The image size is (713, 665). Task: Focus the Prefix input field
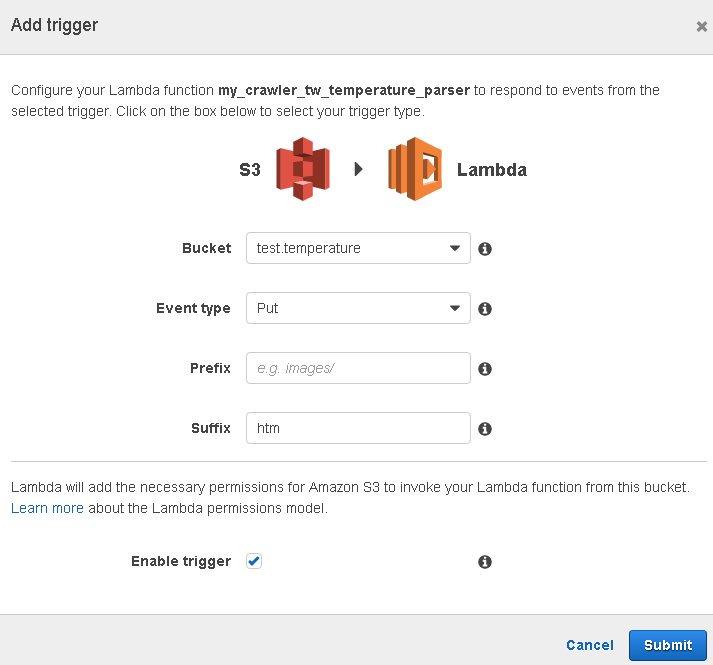click(358, 368)
